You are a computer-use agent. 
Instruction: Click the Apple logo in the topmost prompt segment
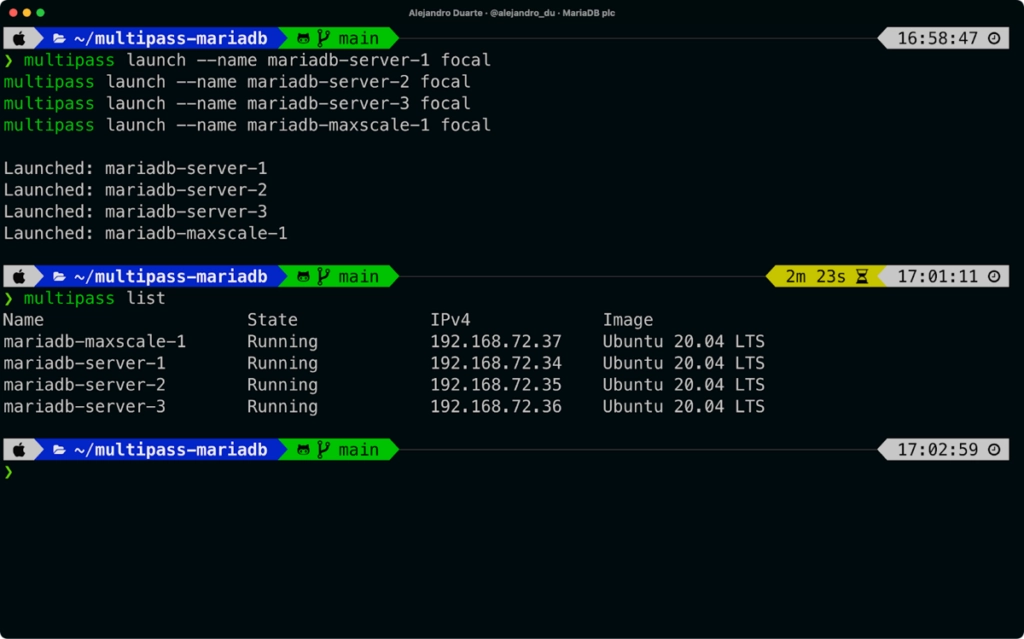tap(20, 38)
